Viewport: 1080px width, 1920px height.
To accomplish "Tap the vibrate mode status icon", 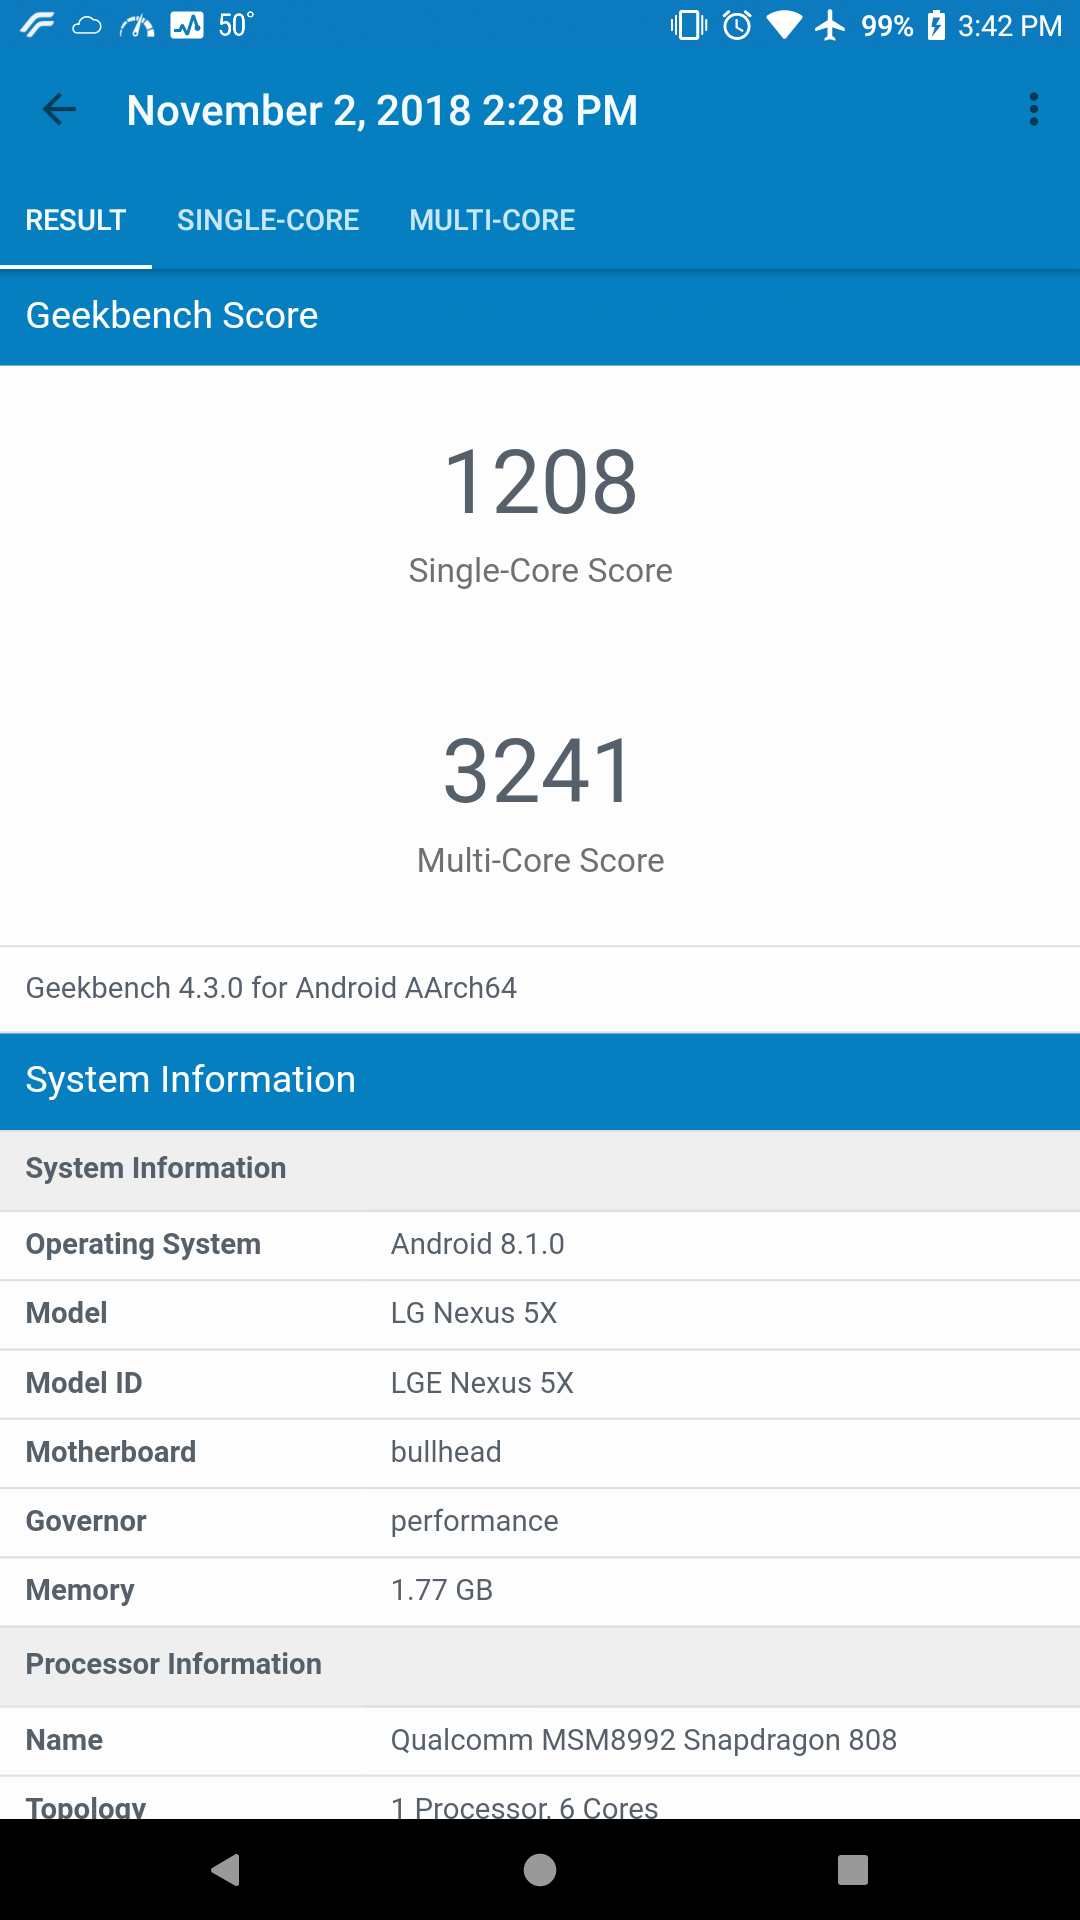I will tap(689, 25).
